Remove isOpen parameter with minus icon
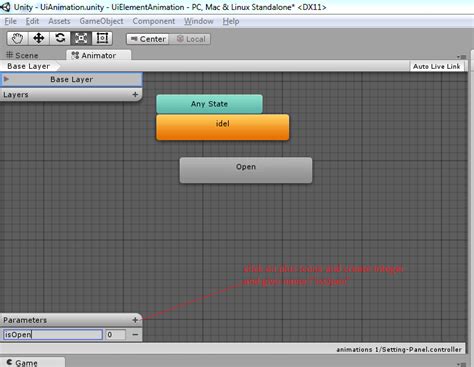The image size is (474, 367). [x=135, y=334]
